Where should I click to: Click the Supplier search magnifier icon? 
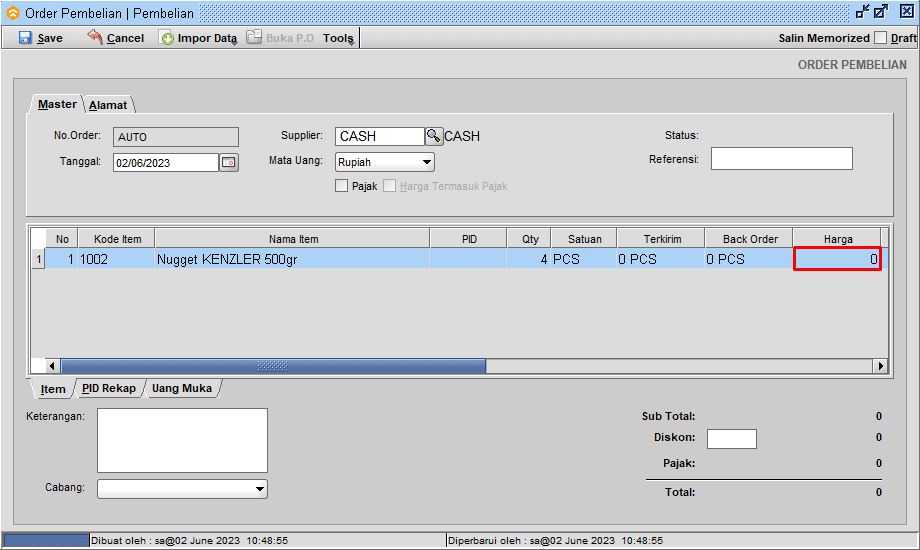[x=434, y=136]
